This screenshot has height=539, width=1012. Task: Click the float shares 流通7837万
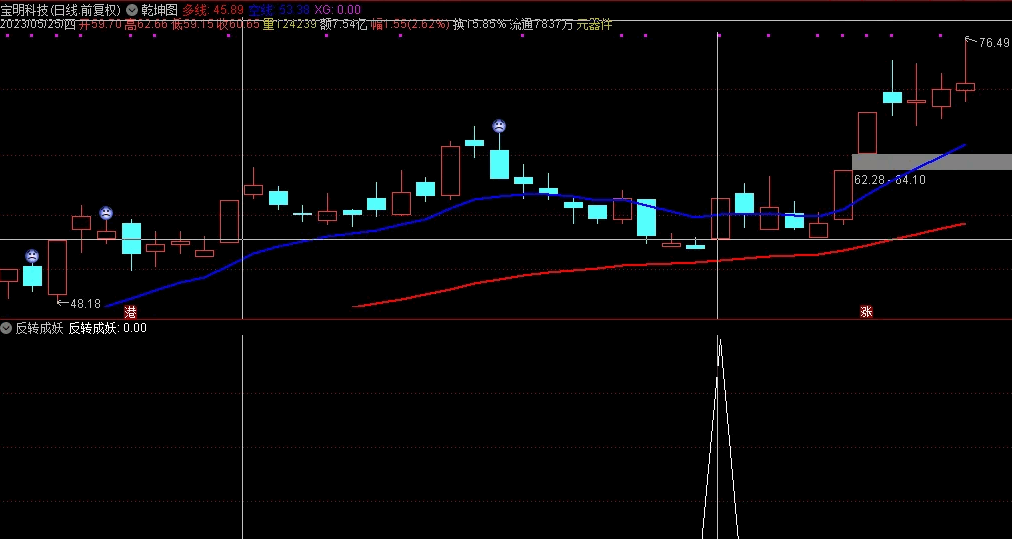(541, 25)
